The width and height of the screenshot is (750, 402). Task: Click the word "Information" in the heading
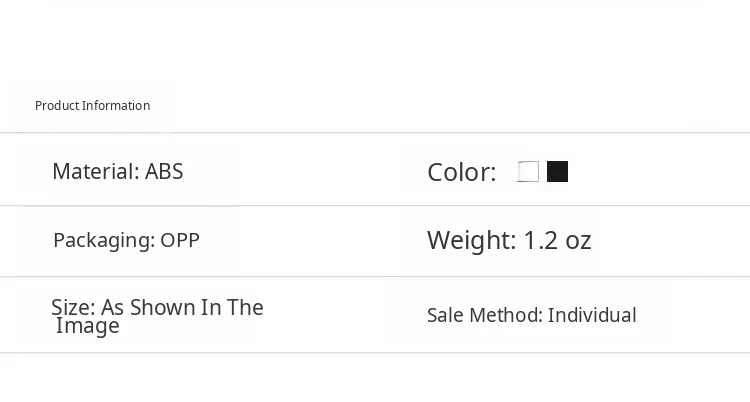[x=116, y=106]
